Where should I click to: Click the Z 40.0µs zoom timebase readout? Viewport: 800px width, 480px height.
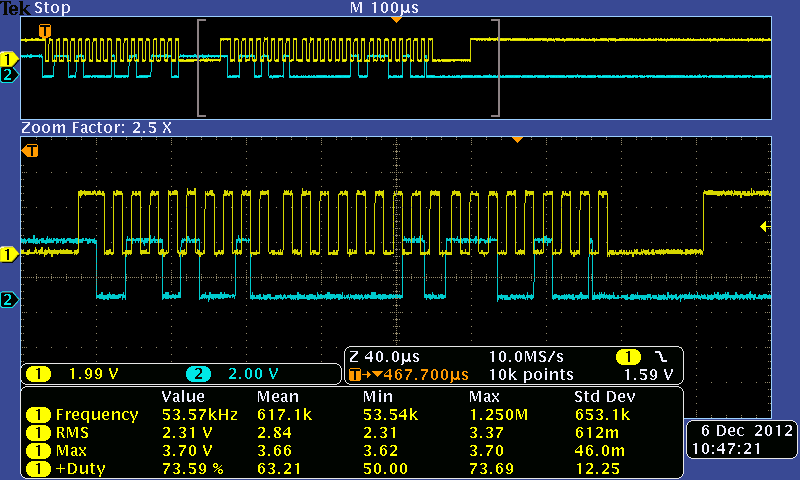tap(384, 357)
